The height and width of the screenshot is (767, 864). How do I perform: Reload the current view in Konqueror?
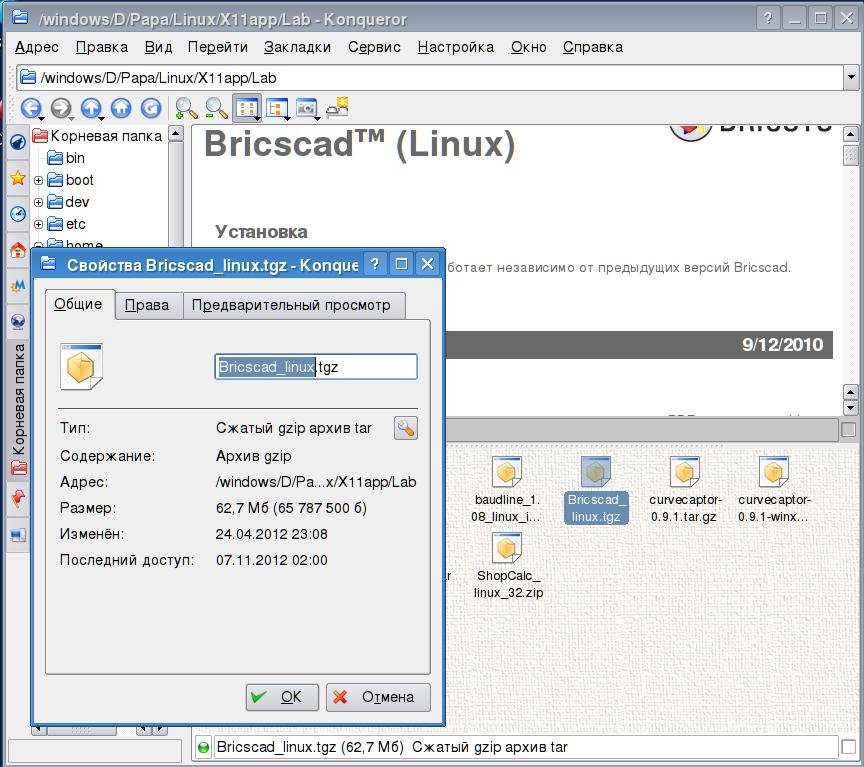pyautogui.click(x=150, y=108)
